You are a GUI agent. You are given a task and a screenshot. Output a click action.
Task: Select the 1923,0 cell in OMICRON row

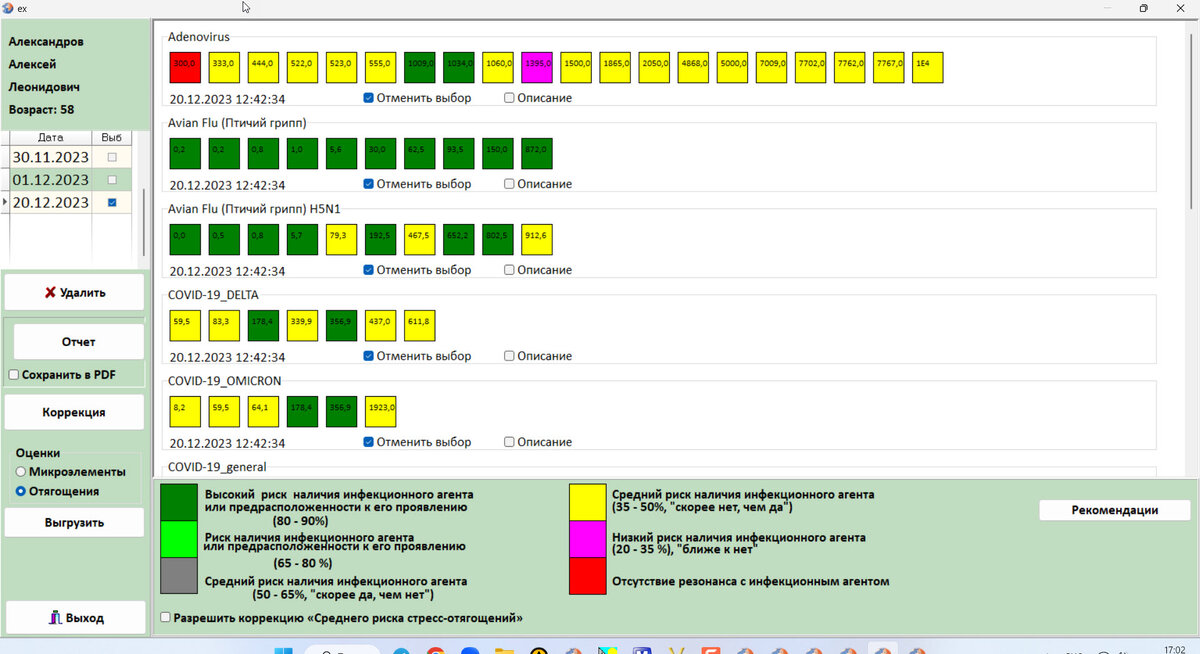[380, 411]
